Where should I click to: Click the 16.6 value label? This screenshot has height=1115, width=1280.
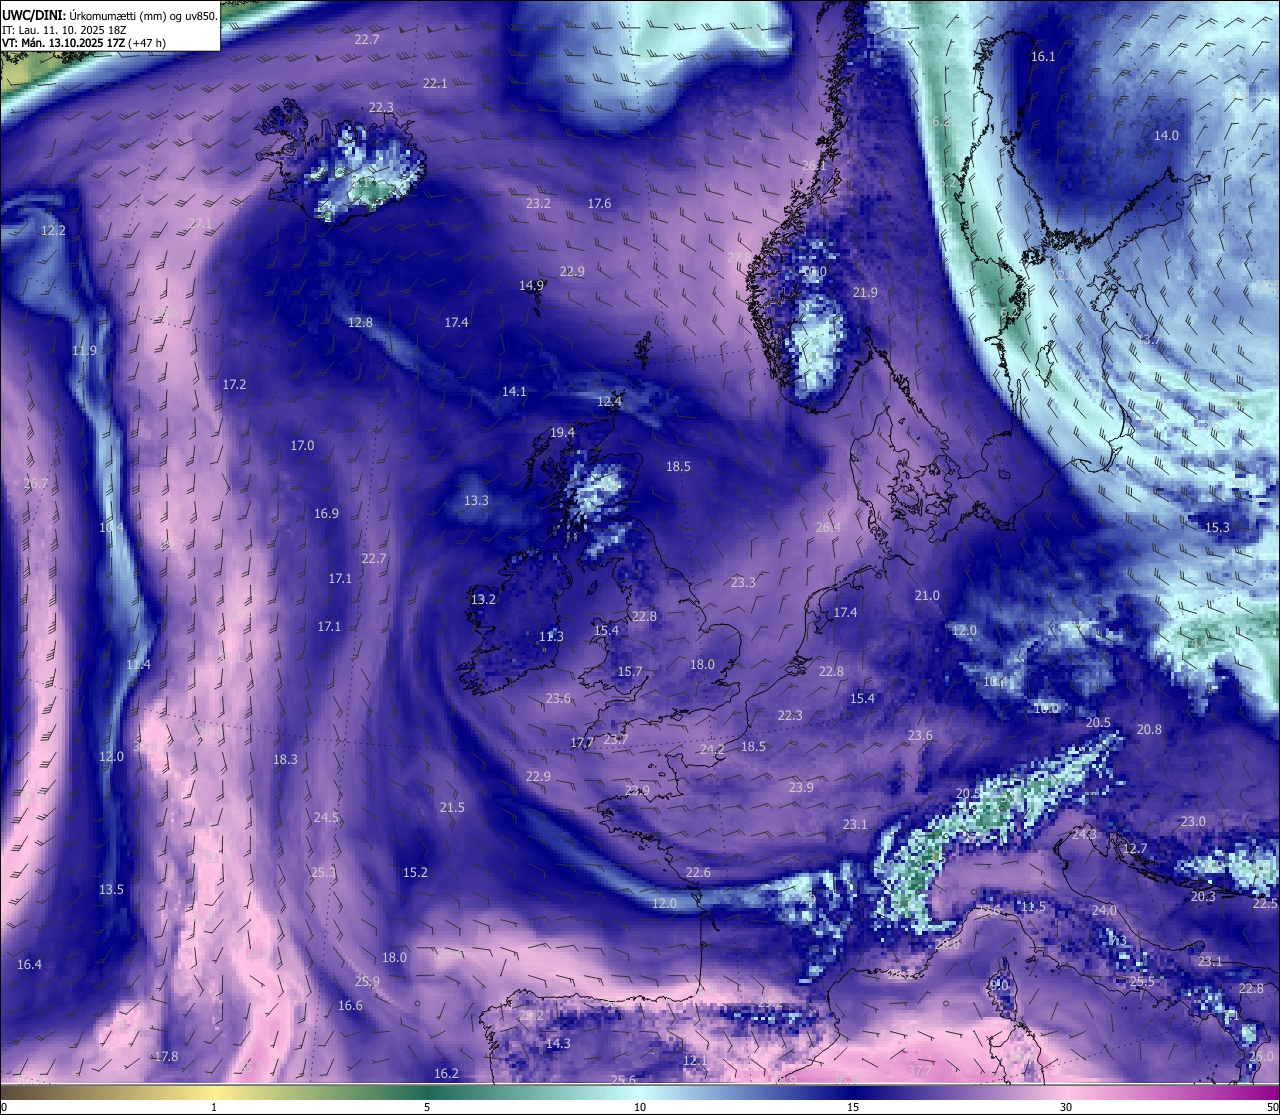tap(350, 1006)
